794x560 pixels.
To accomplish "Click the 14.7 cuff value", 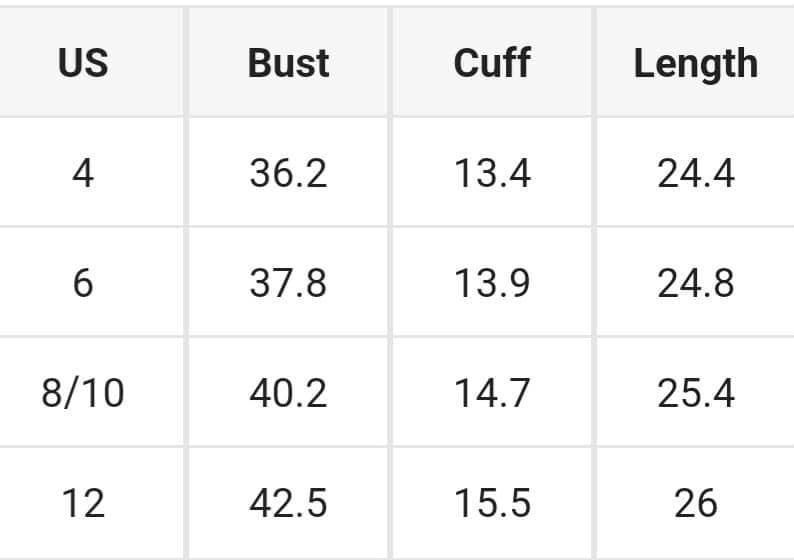I will 492,393.
